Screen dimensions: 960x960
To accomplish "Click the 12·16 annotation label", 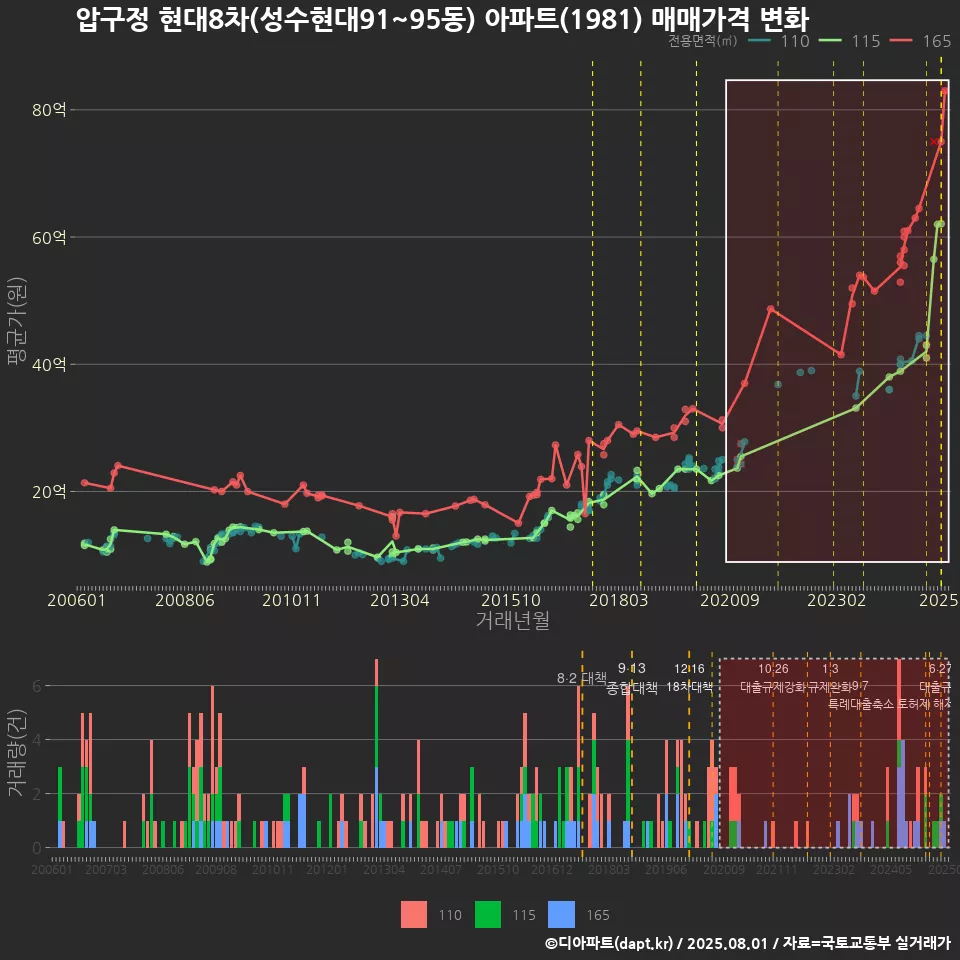I will 689,669.
